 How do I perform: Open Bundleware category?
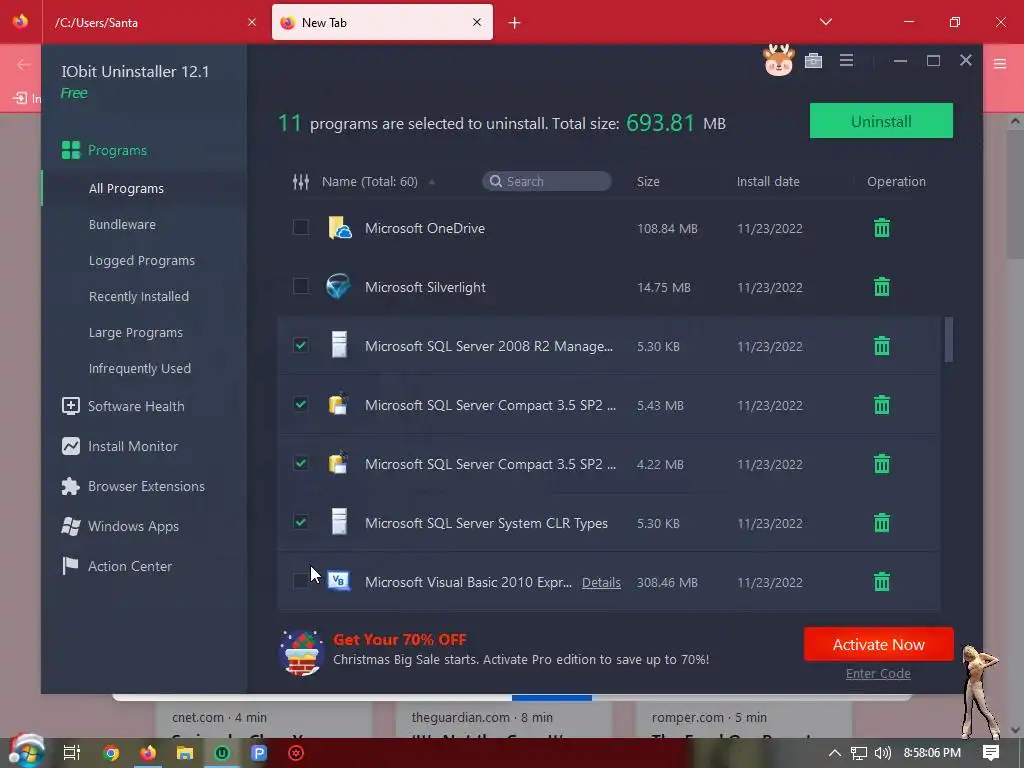pyautogui.click(x=122, y=224)
